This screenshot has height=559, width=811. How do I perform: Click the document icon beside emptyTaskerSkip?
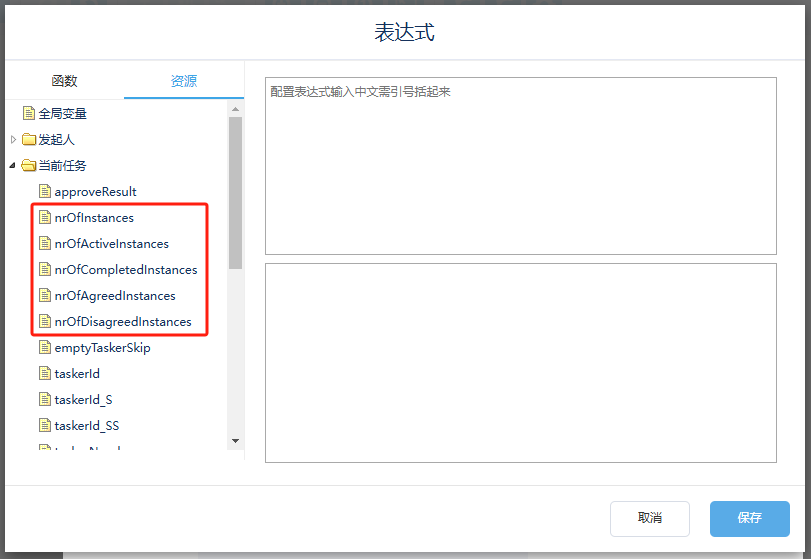click(44, 347)
